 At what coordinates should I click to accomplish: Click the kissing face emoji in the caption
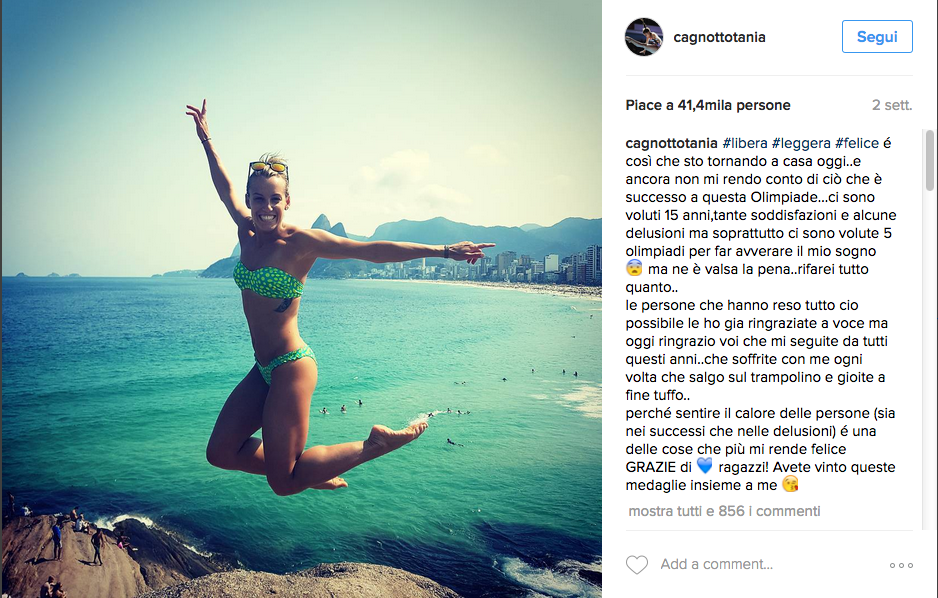point(790,484)
